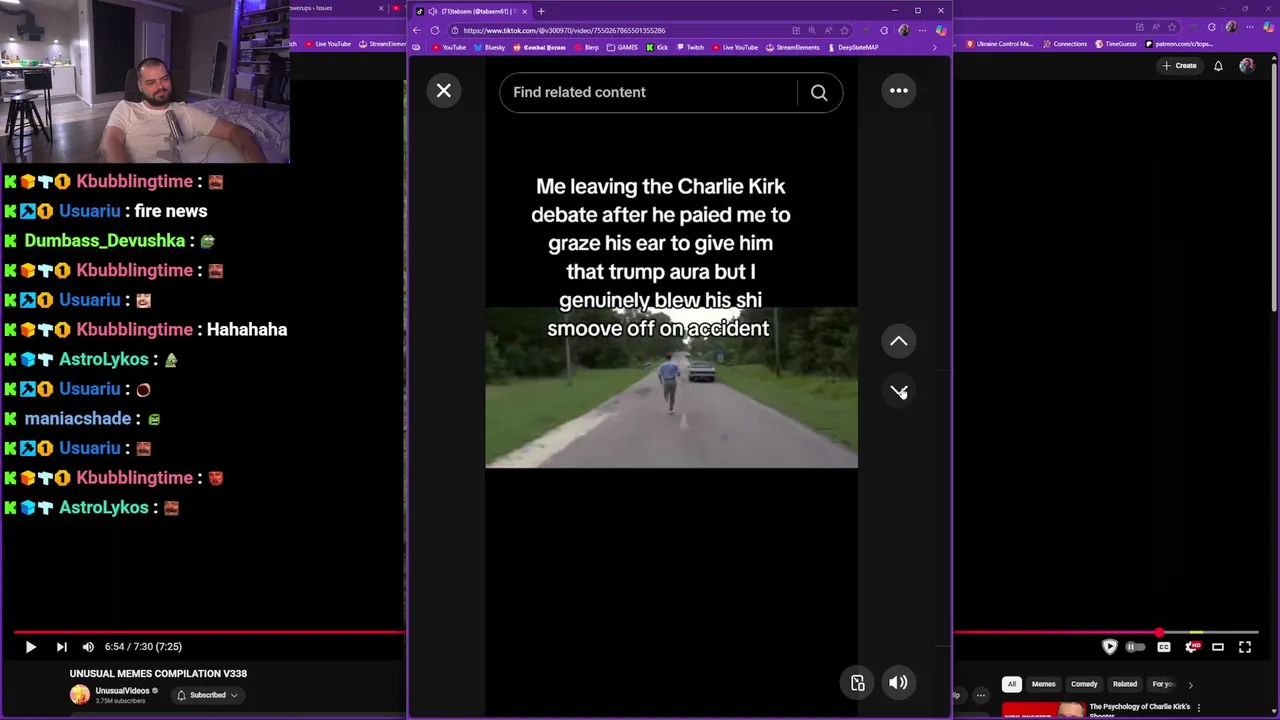Click the TikTok video frame

pyautogui.click(x=671, y=388)
